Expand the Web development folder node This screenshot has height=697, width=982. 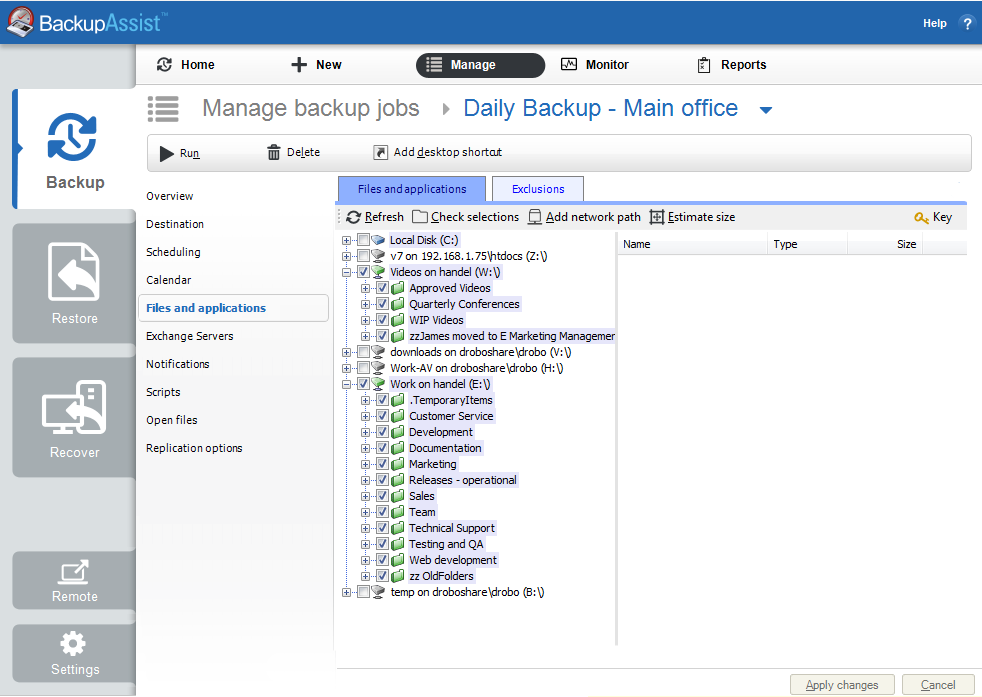[x=366, y=560]
